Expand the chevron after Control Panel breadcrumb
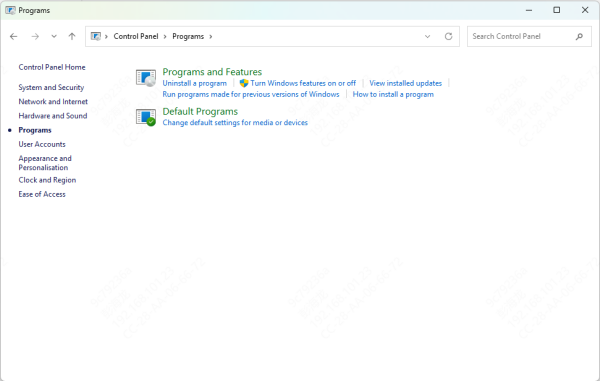Screen dimensions: 600x381 [165, 37]
